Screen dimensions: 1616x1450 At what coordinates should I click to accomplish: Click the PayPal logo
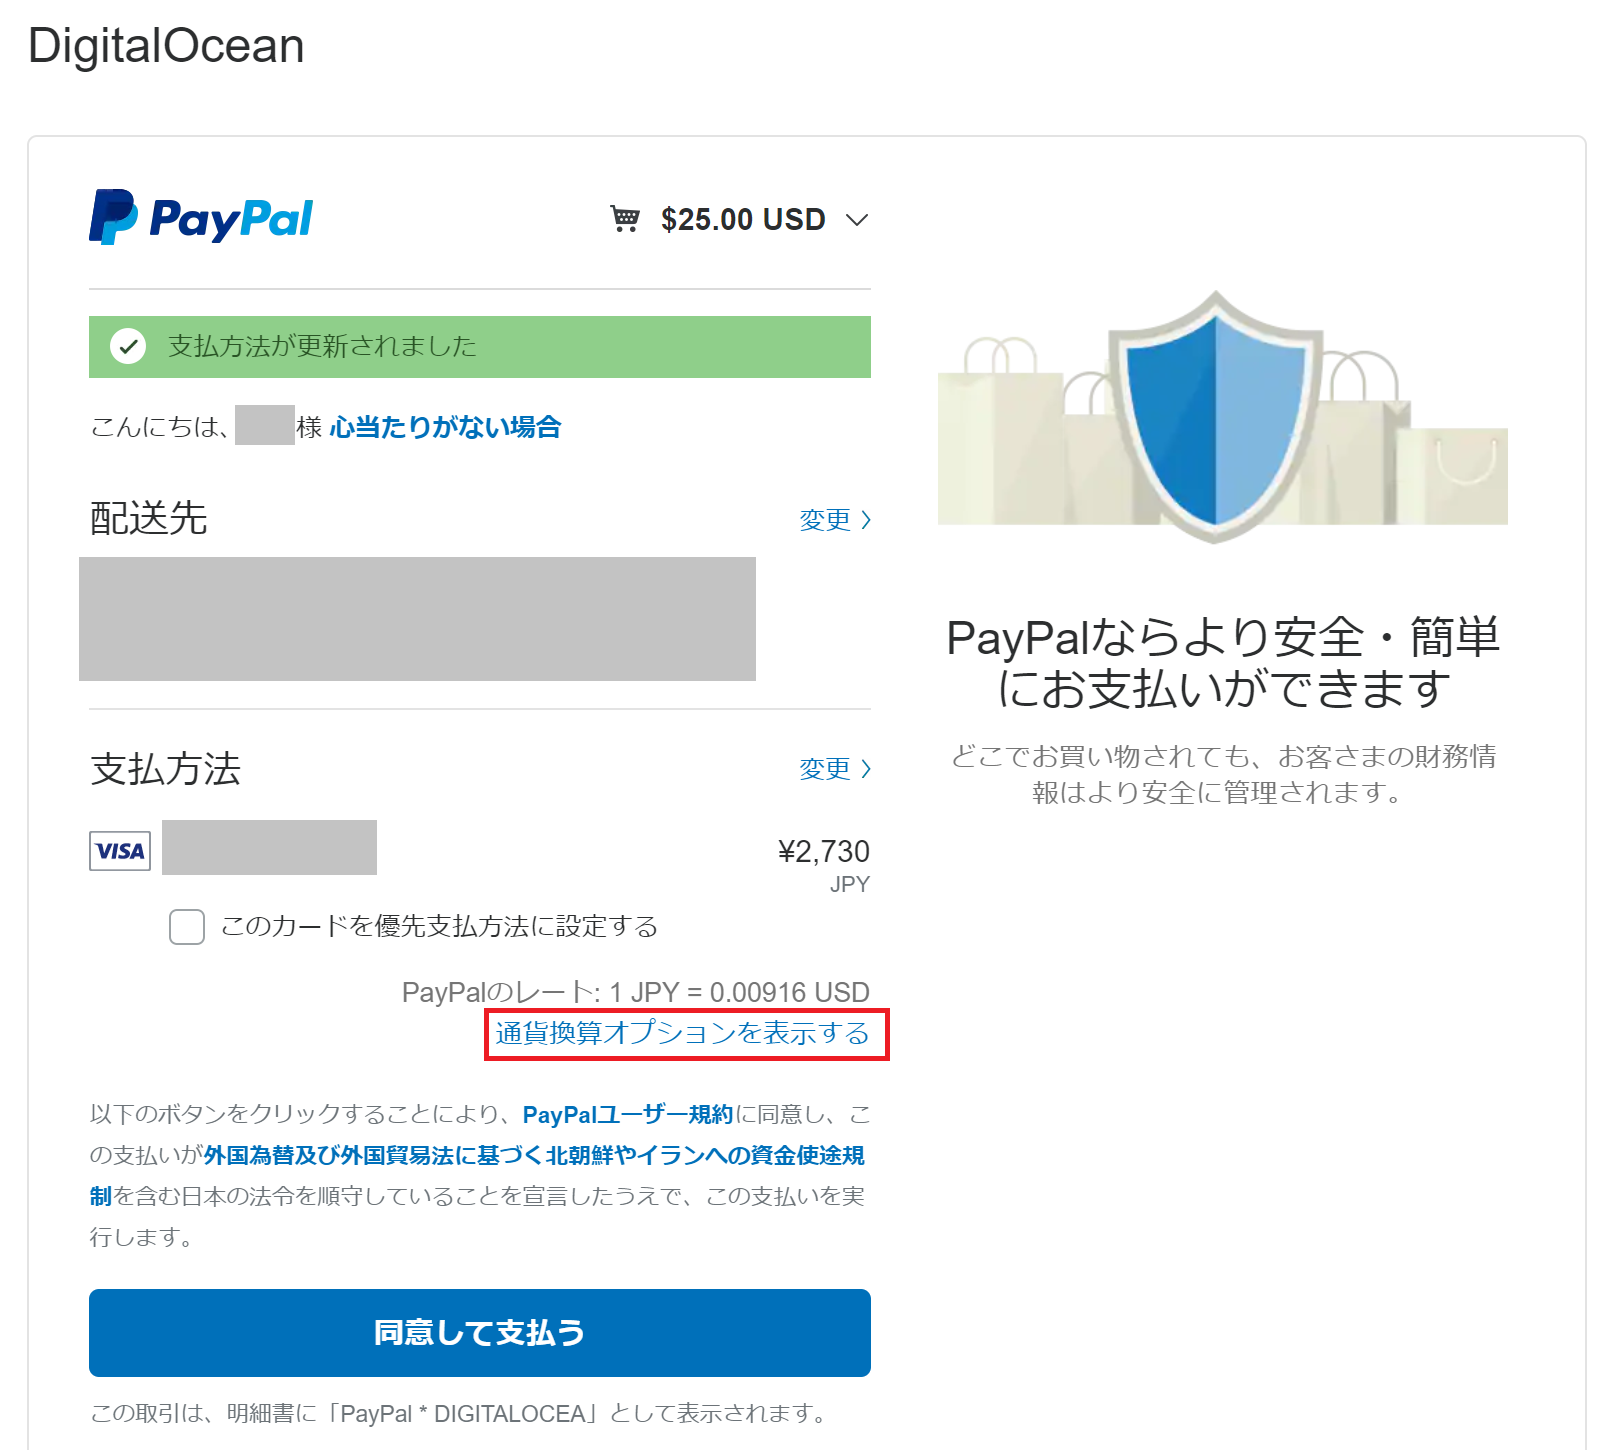201,217
